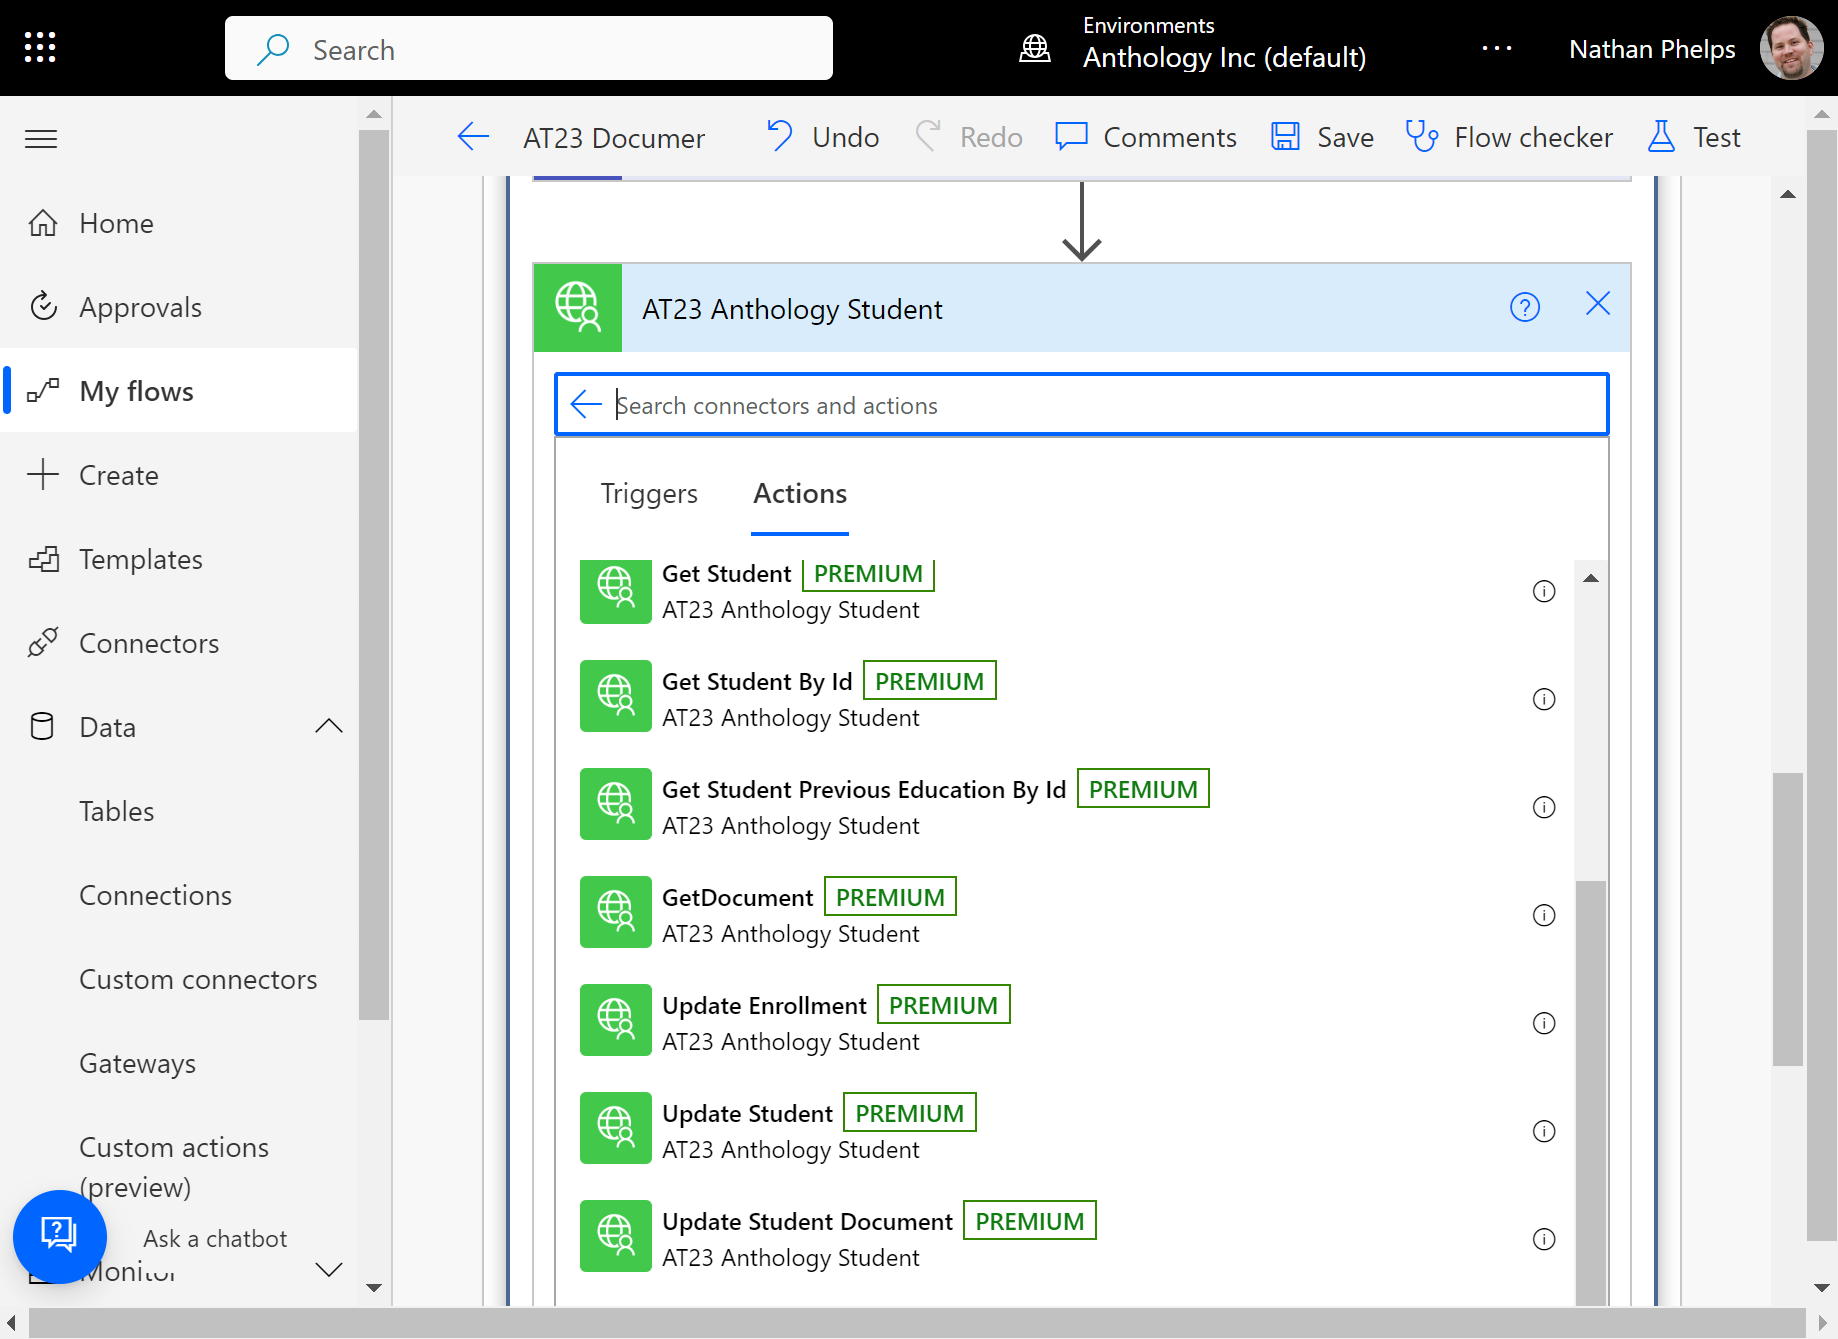
Task: Close the AT23 Anthology Student card
Action: pyautogui.click(x=1597, y=304)
